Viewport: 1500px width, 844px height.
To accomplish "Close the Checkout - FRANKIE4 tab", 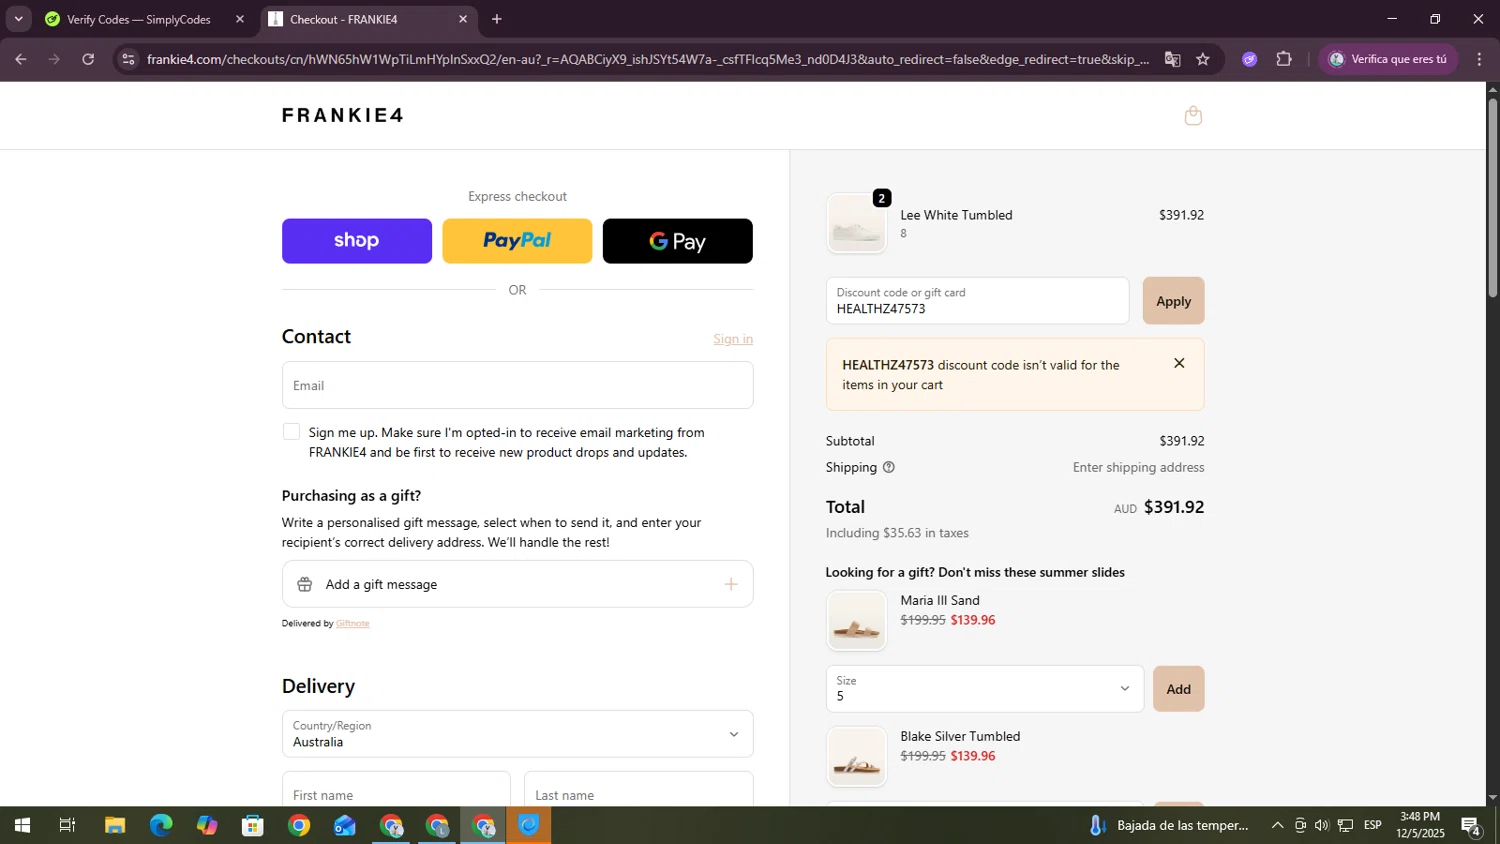I will click(463, 19).
